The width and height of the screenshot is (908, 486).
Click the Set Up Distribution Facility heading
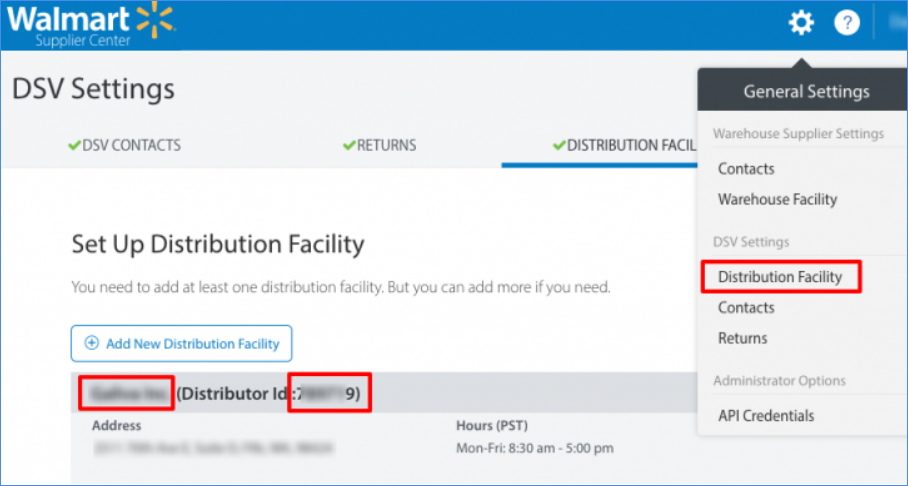point(218,244)
